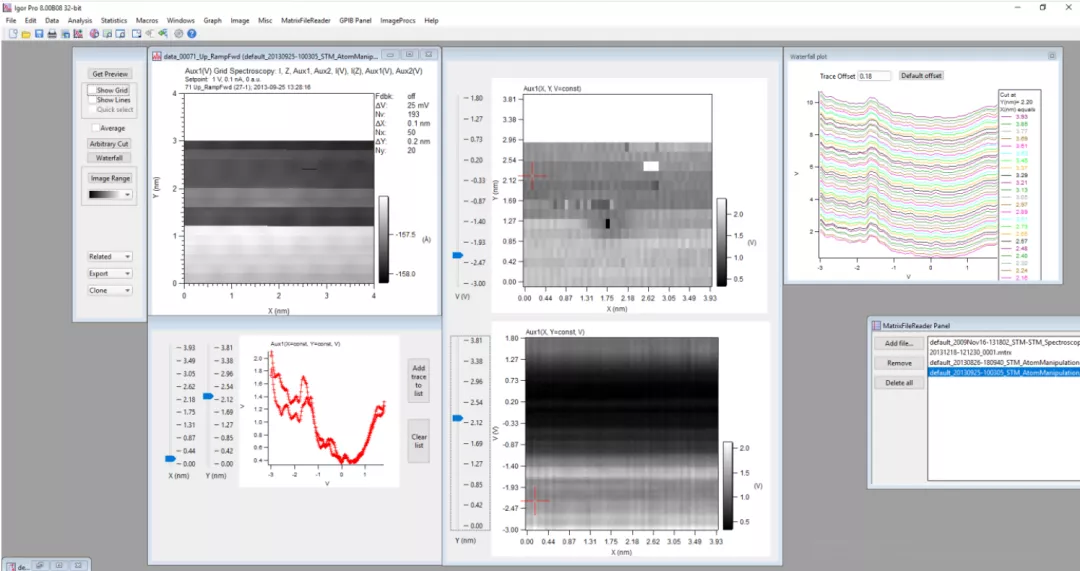Screen dimensions: 1080x571
Task: Open the GPIB Panel menu
Action: pyautogui.click(x=355, y=21)
